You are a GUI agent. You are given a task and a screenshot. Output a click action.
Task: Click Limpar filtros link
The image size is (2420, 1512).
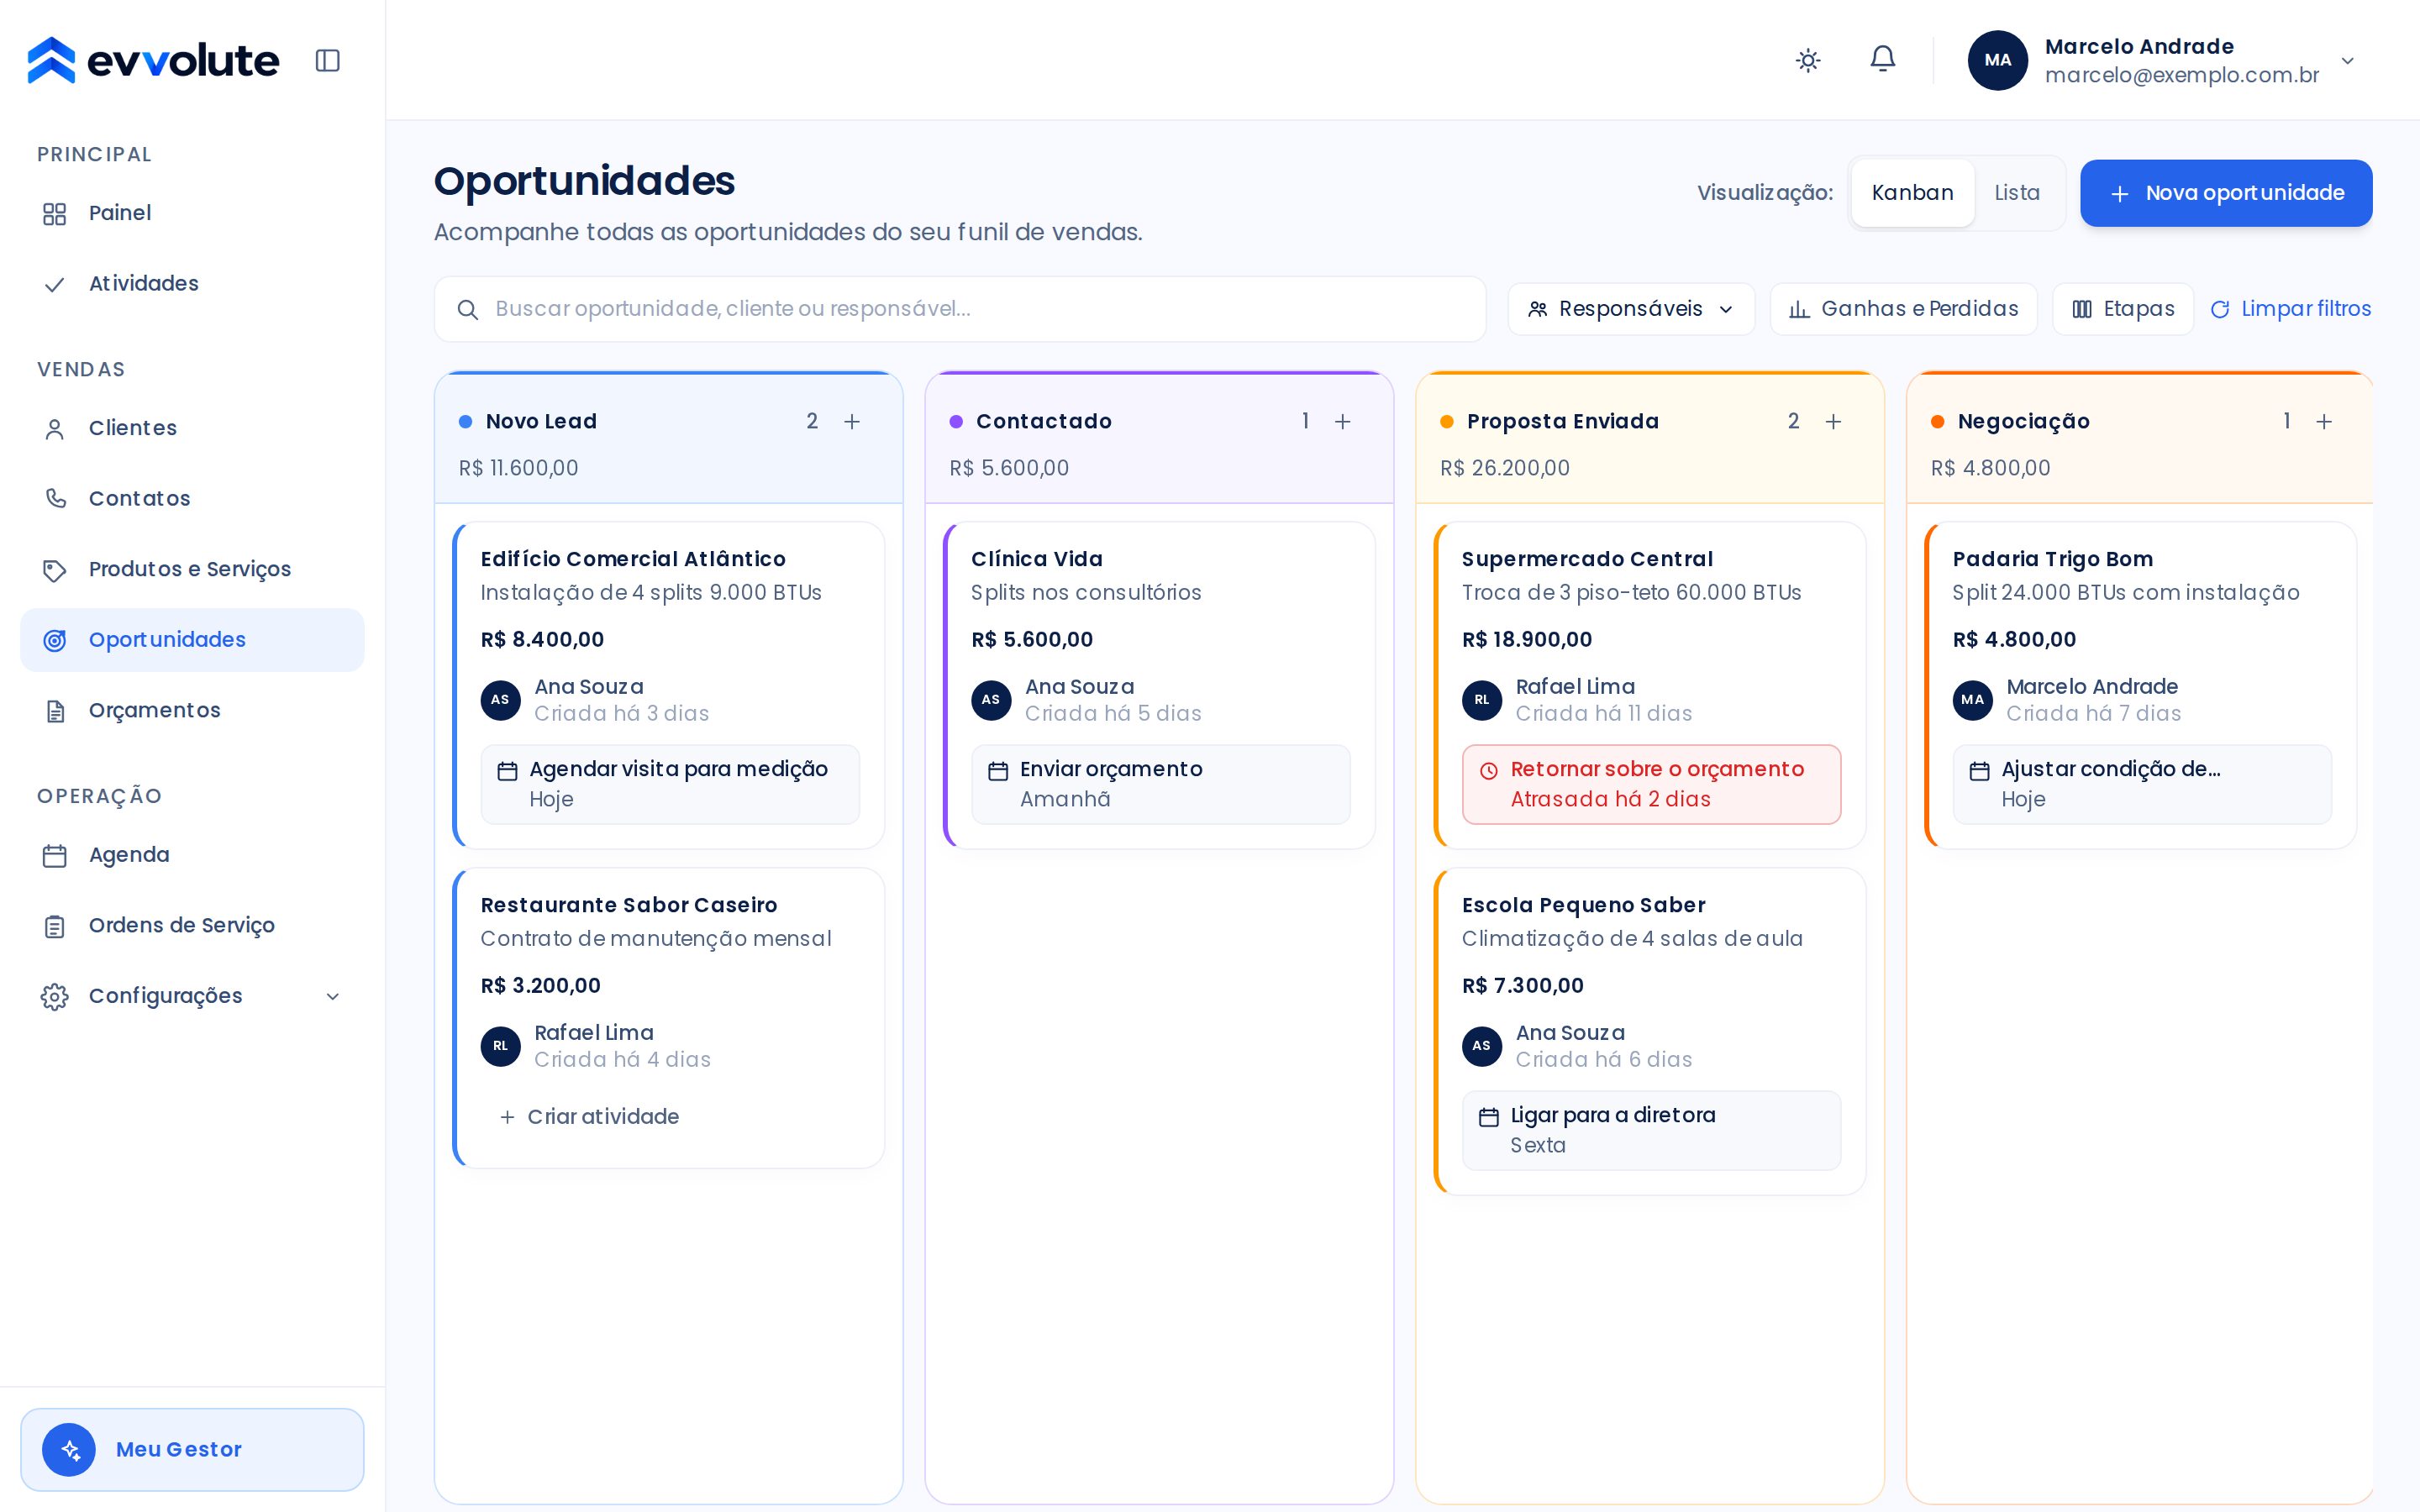2290,309
